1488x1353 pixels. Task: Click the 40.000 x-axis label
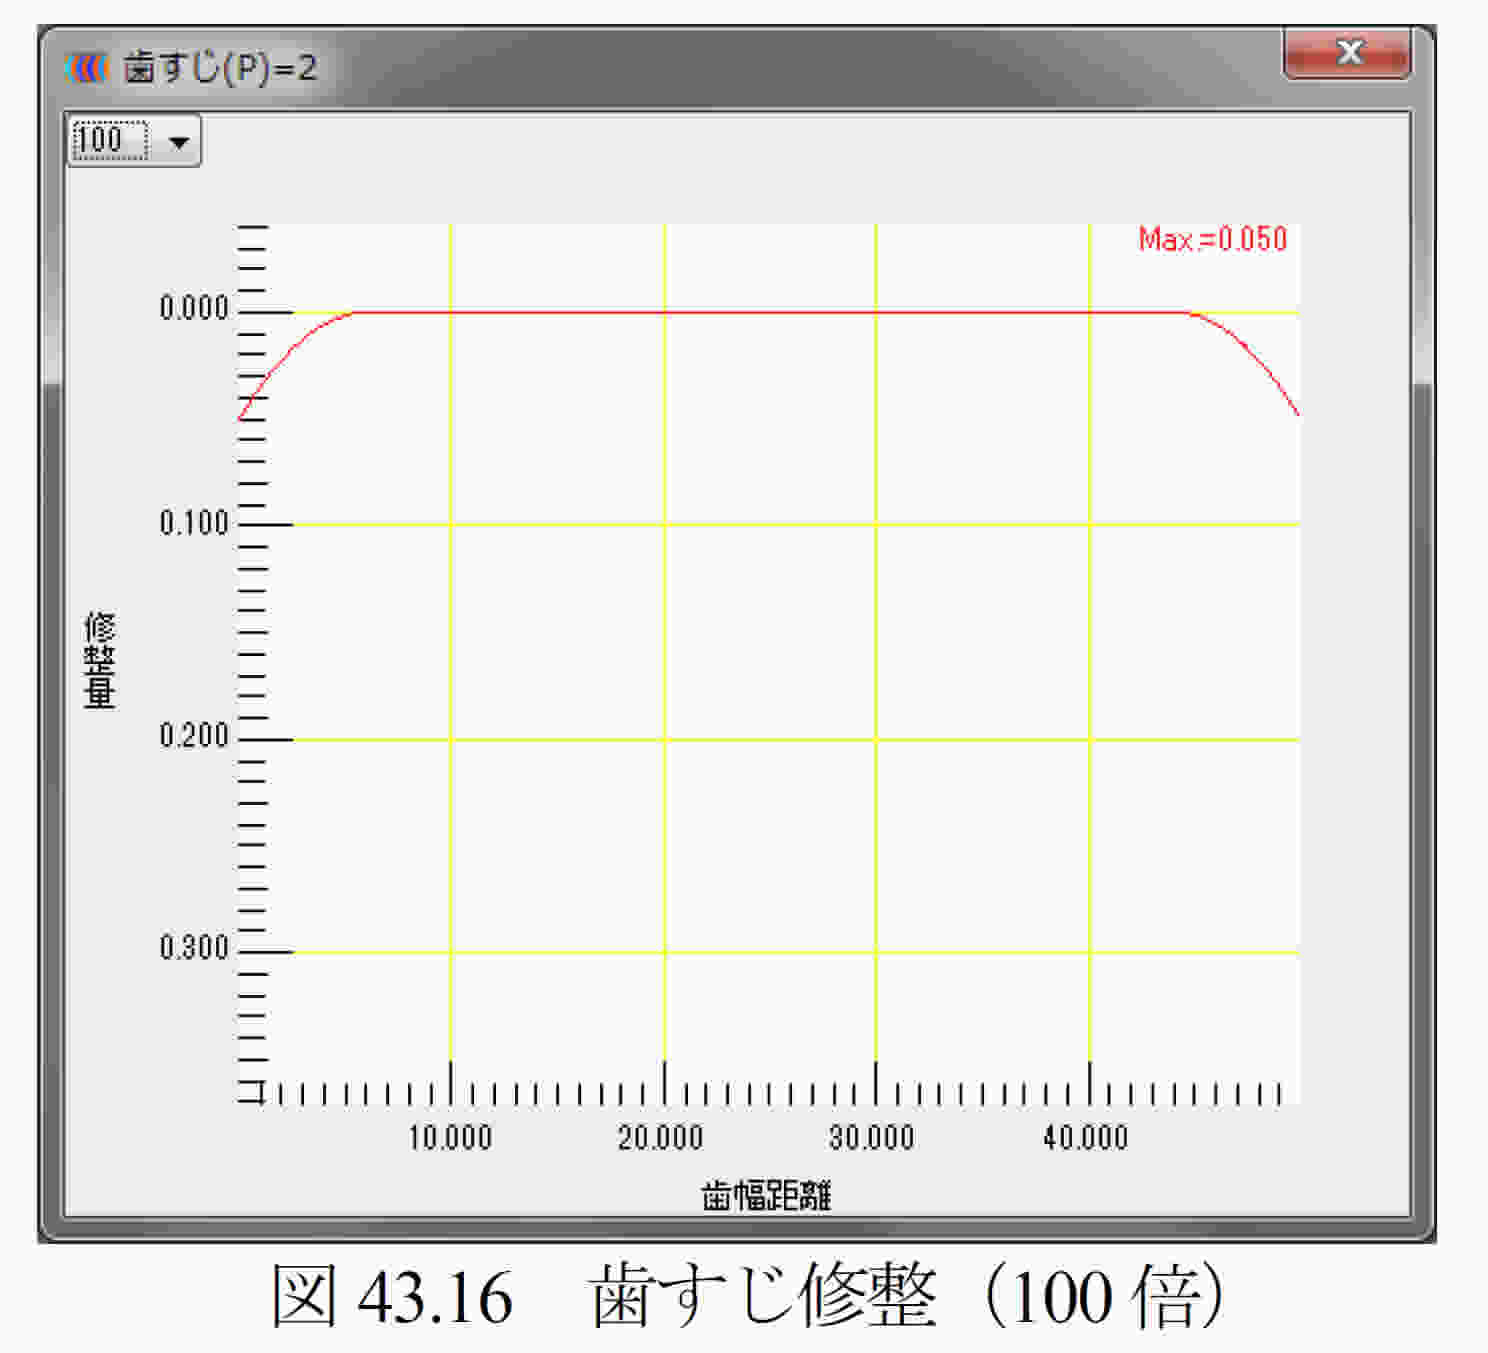point(1085,1138)
